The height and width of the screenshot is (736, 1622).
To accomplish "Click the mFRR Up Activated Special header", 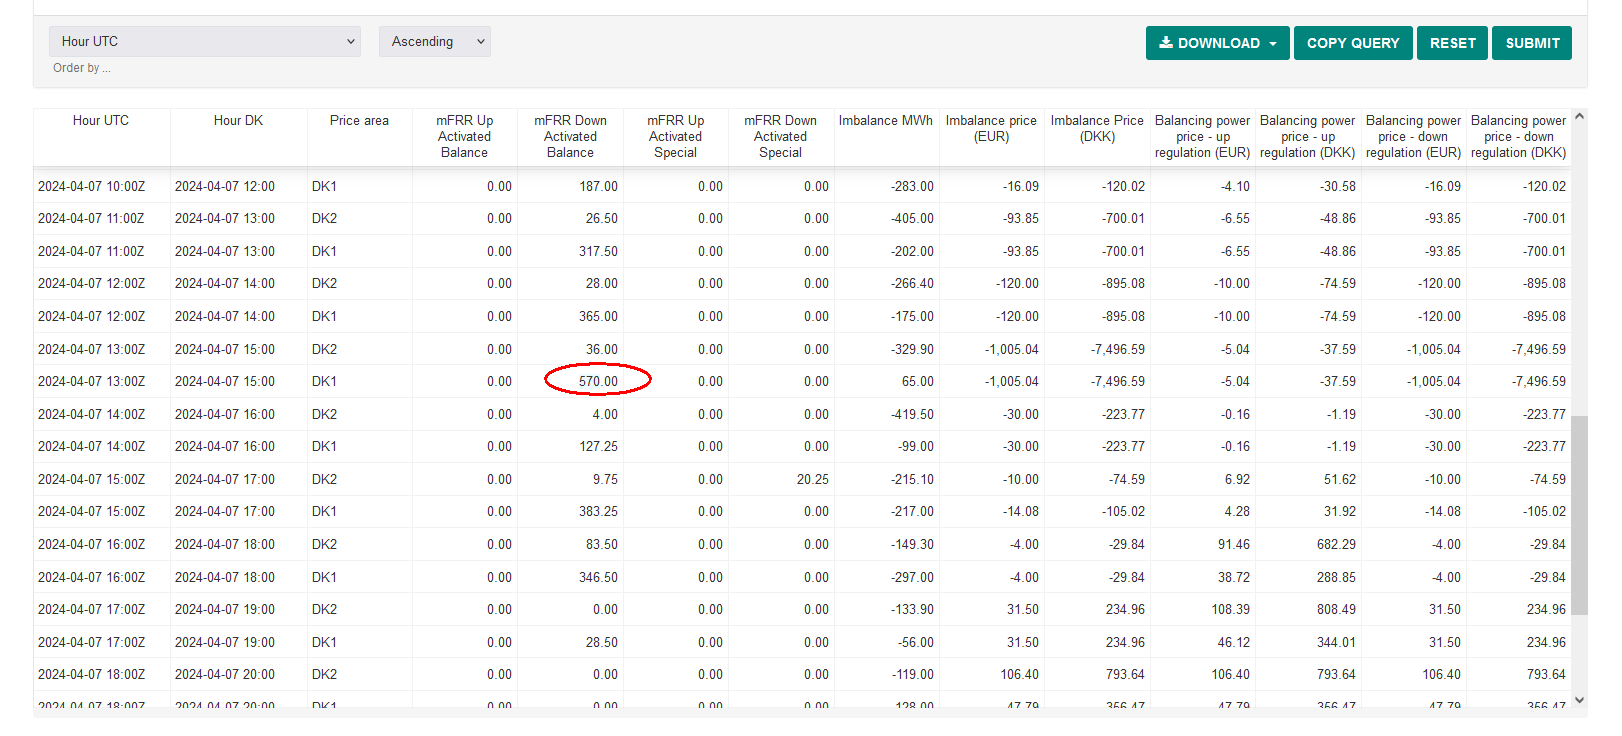I will [x=676, y=136].
